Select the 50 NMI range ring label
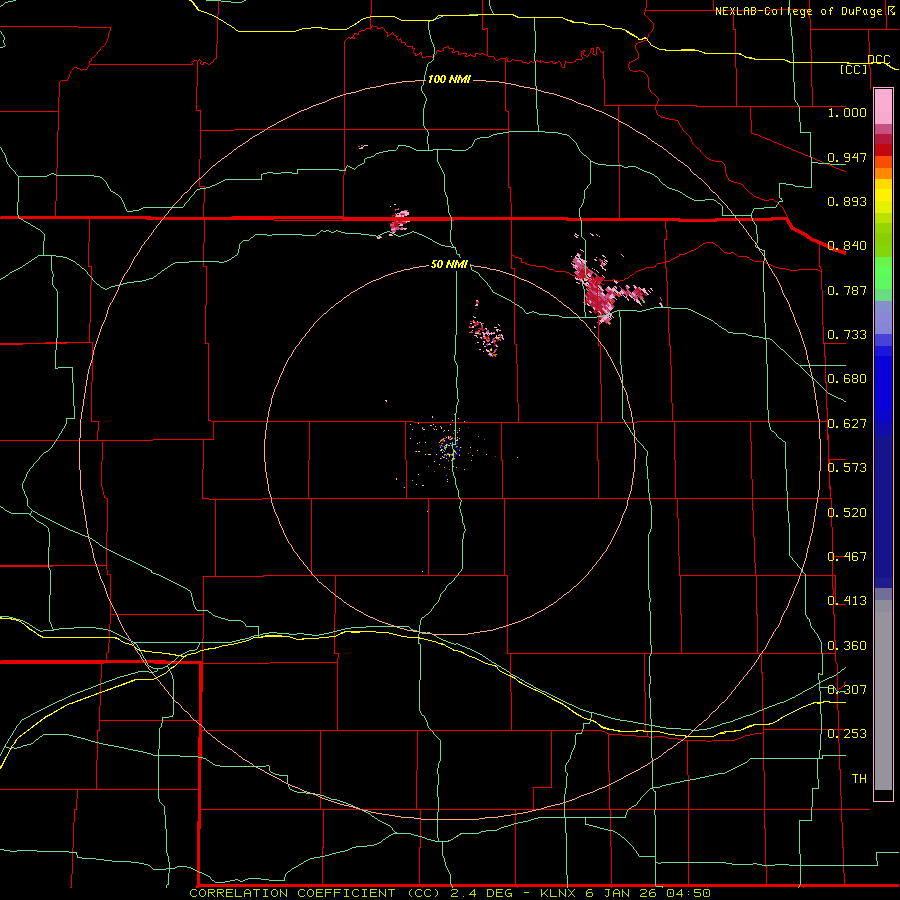This screenshot has width=900, height=900. point(449,264)
